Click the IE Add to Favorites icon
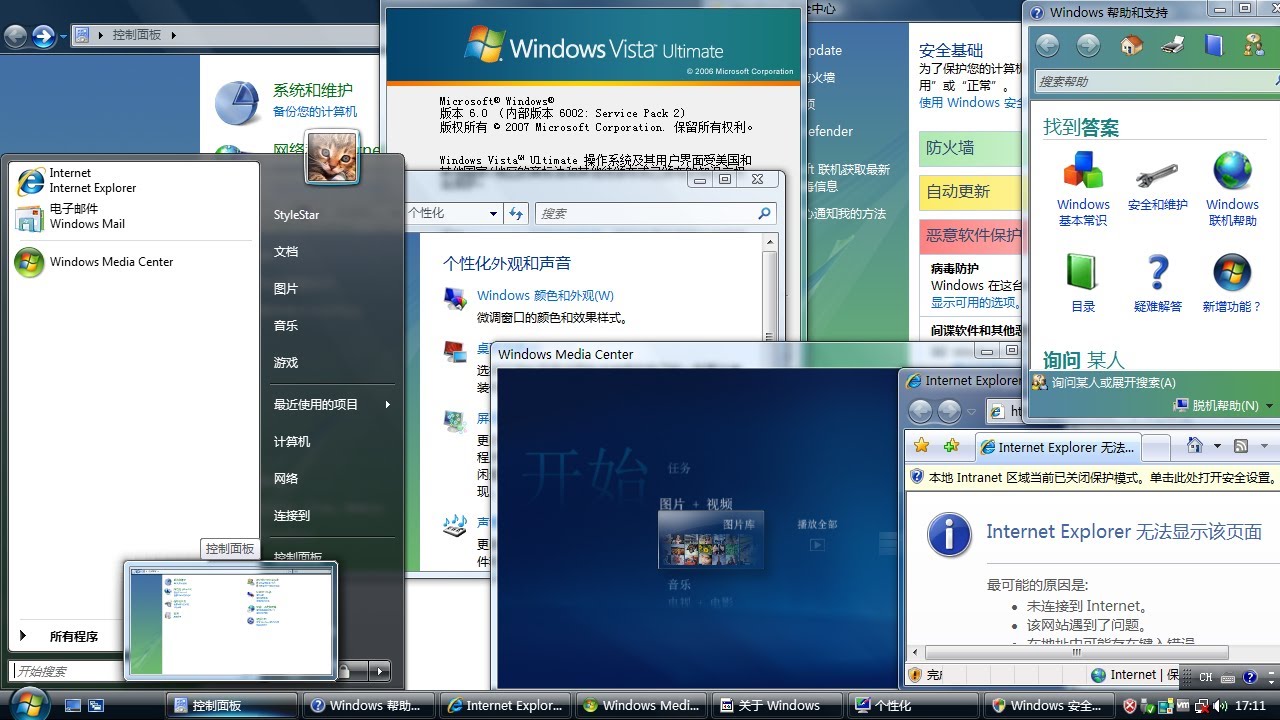This screenshot has width=1280, height=720. point(951,446)
